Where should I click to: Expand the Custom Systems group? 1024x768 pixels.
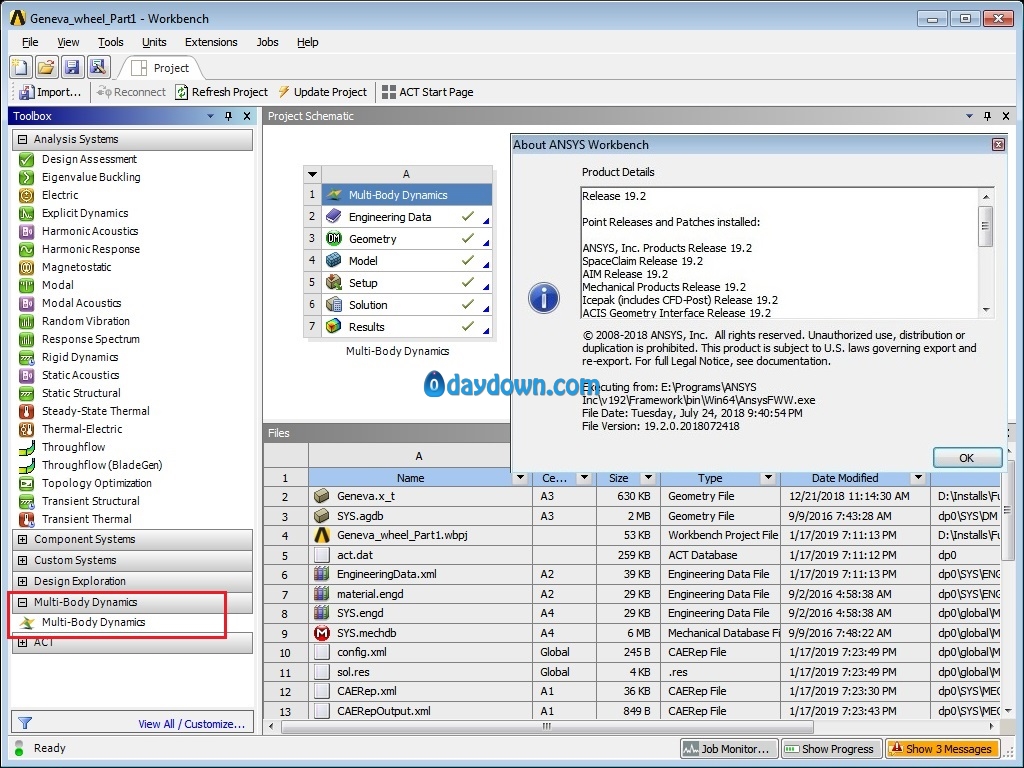(x=23, y=560)
